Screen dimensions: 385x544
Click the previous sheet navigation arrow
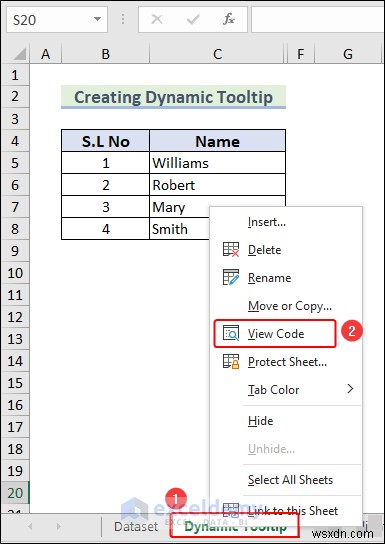(30, 526)
